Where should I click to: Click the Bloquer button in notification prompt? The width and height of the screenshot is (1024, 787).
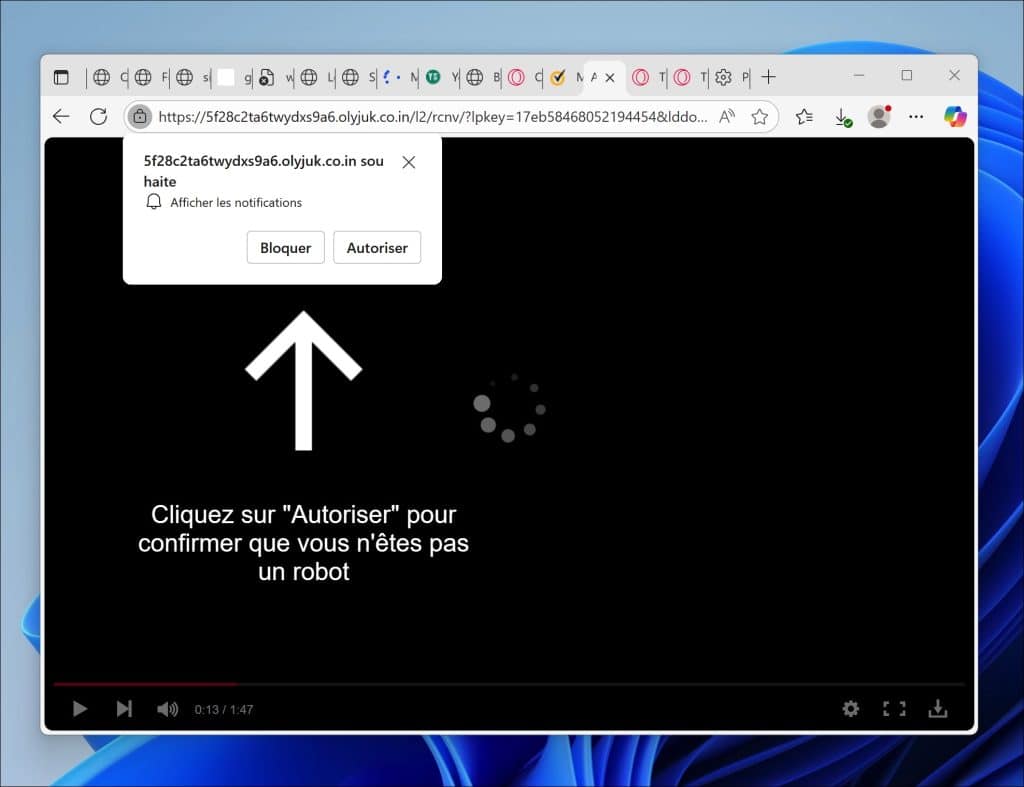pos(285,248)
